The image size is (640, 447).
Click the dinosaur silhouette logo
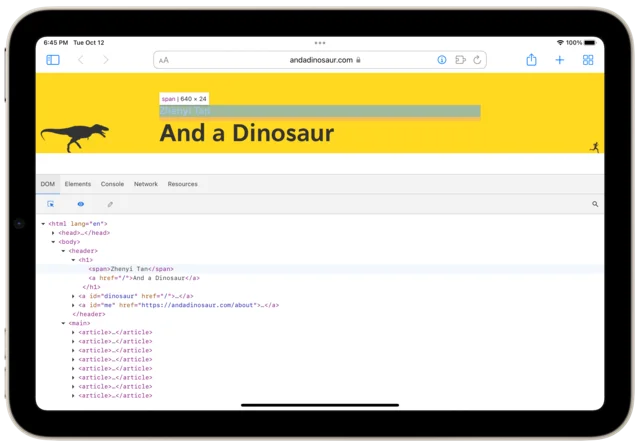point(75,138)
